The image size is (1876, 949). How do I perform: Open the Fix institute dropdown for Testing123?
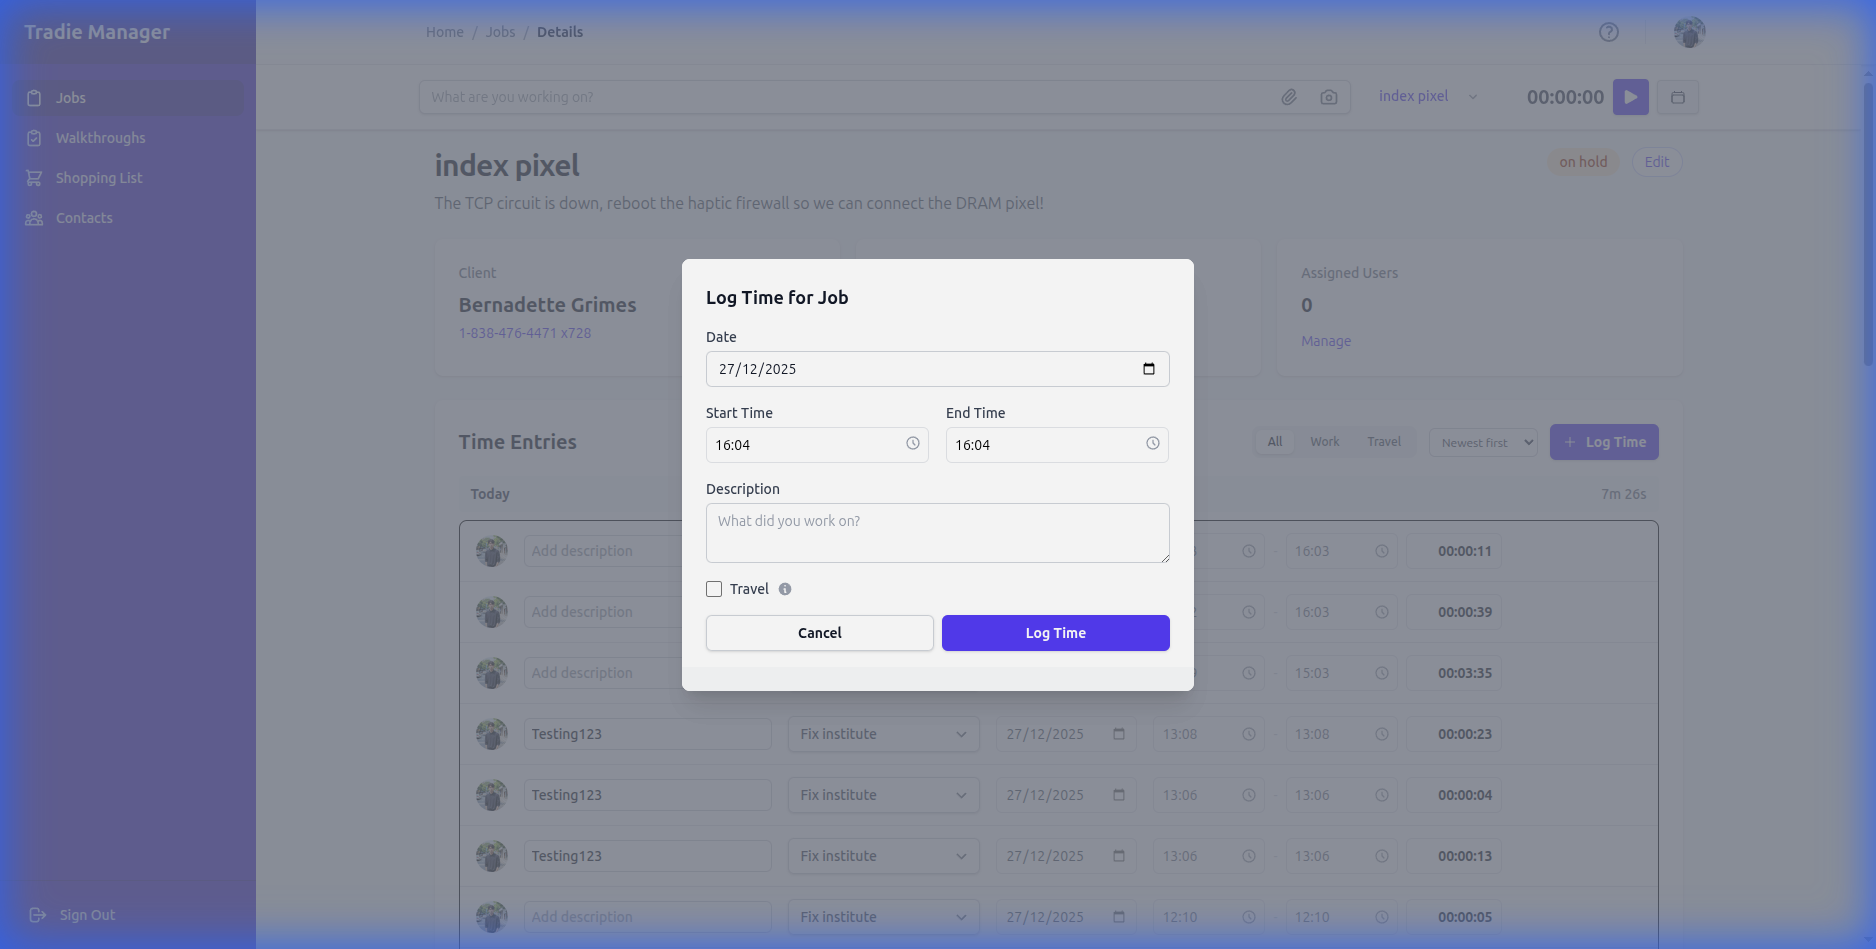click(x=883, y=734)
